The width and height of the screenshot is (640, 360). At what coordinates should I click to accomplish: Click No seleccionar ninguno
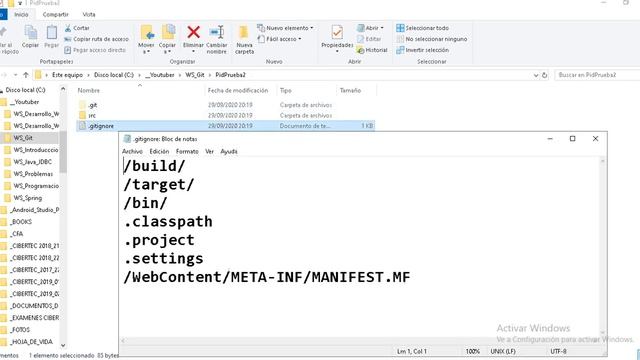(x=431, y=39)
